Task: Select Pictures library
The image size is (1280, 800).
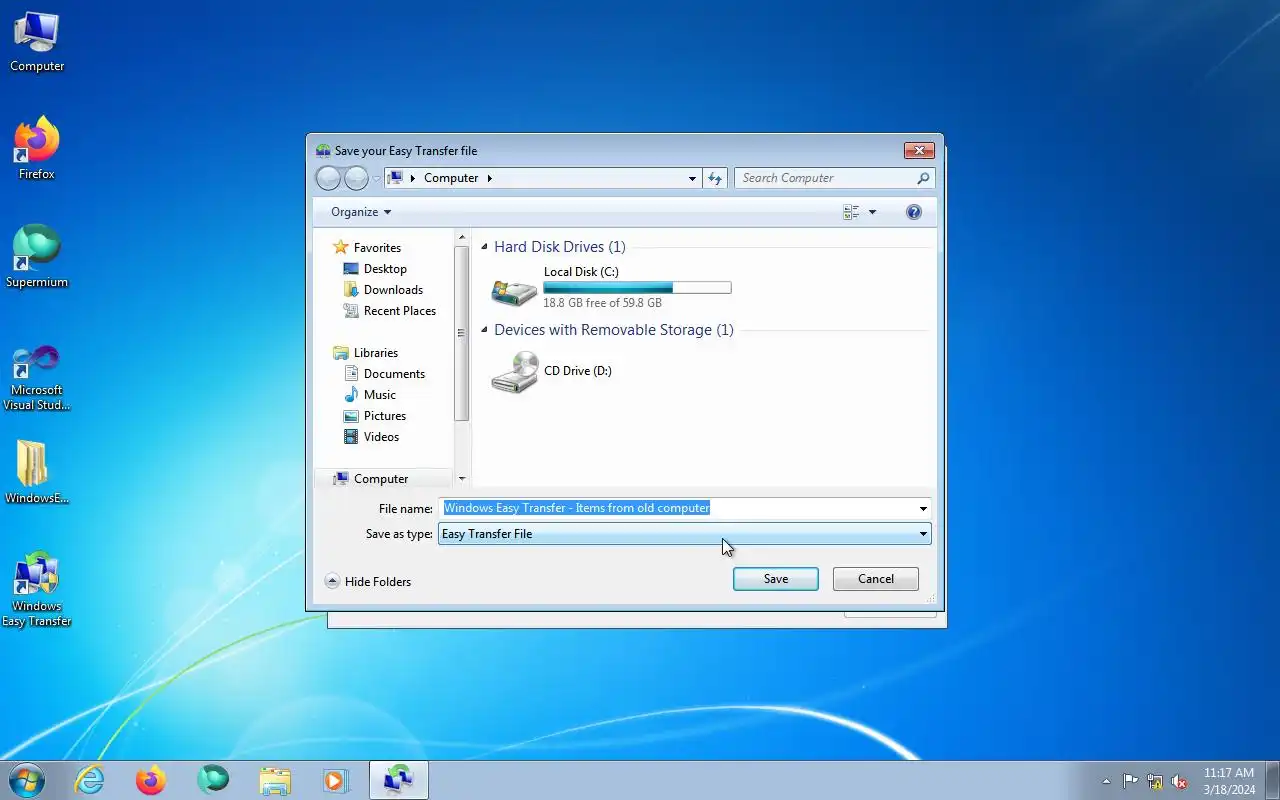Action: coord(385,416)
